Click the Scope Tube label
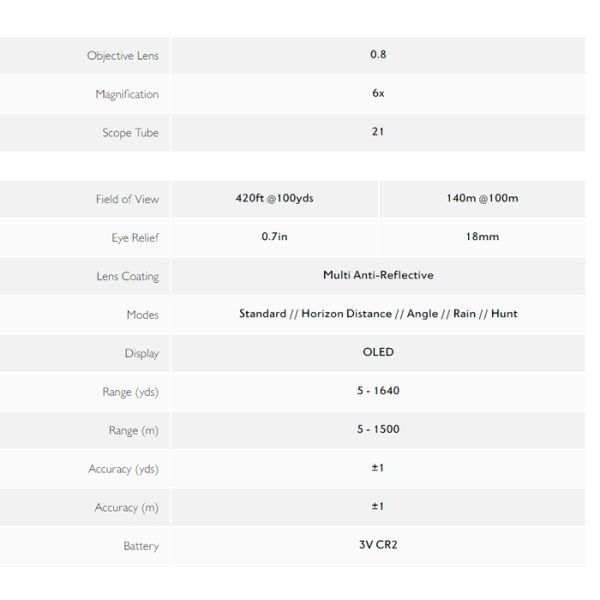600x600 pixels. coord(130,133)
